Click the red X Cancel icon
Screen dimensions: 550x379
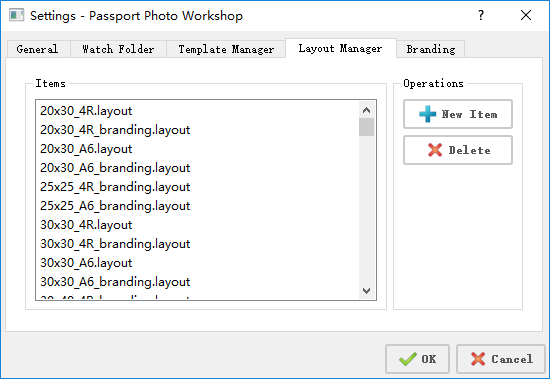coord(478,359)
